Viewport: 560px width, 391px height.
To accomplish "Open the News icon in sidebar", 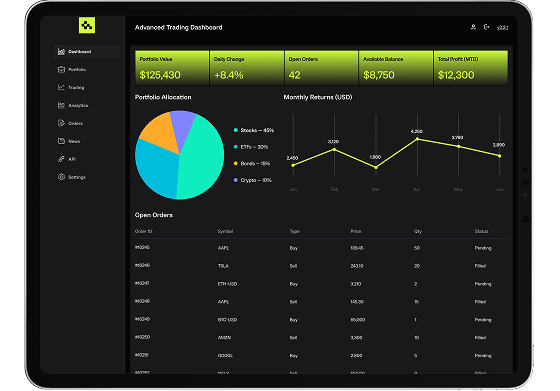I will point(61,141).
